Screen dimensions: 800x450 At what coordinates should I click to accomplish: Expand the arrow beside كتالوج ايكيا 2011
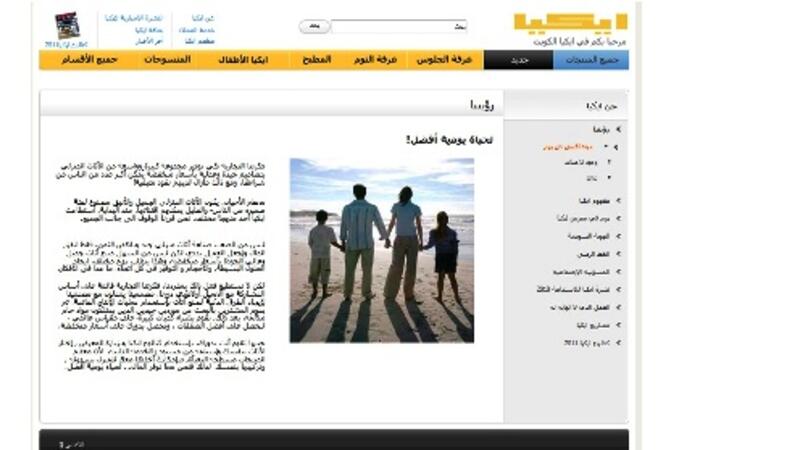[x=618, y=343]
